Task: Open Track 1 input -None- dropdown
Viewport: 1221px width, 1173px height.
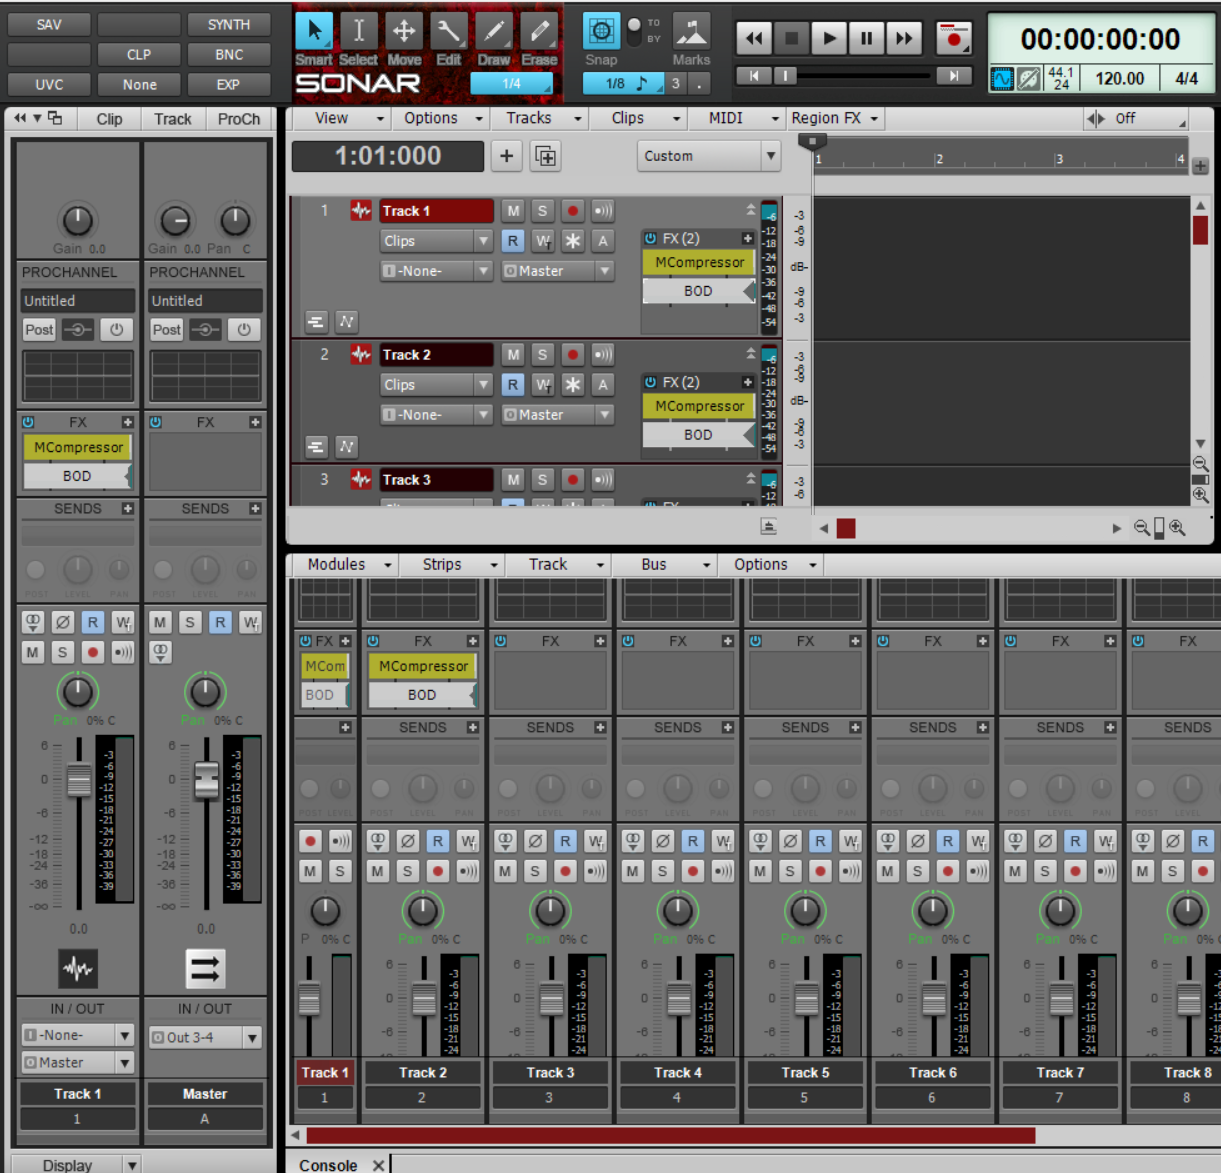Action: (x=436, y=271)
